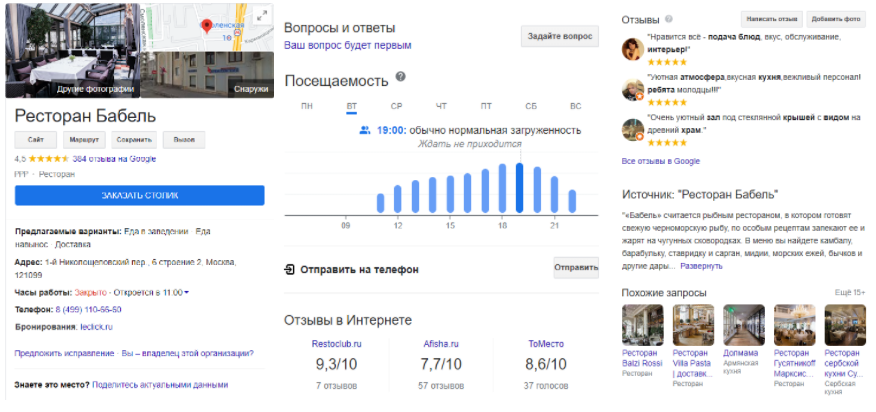The height and width of the screenshot is (412, 876).
Task: Click 'Написать отзыв' button
Action: (772, 18)
